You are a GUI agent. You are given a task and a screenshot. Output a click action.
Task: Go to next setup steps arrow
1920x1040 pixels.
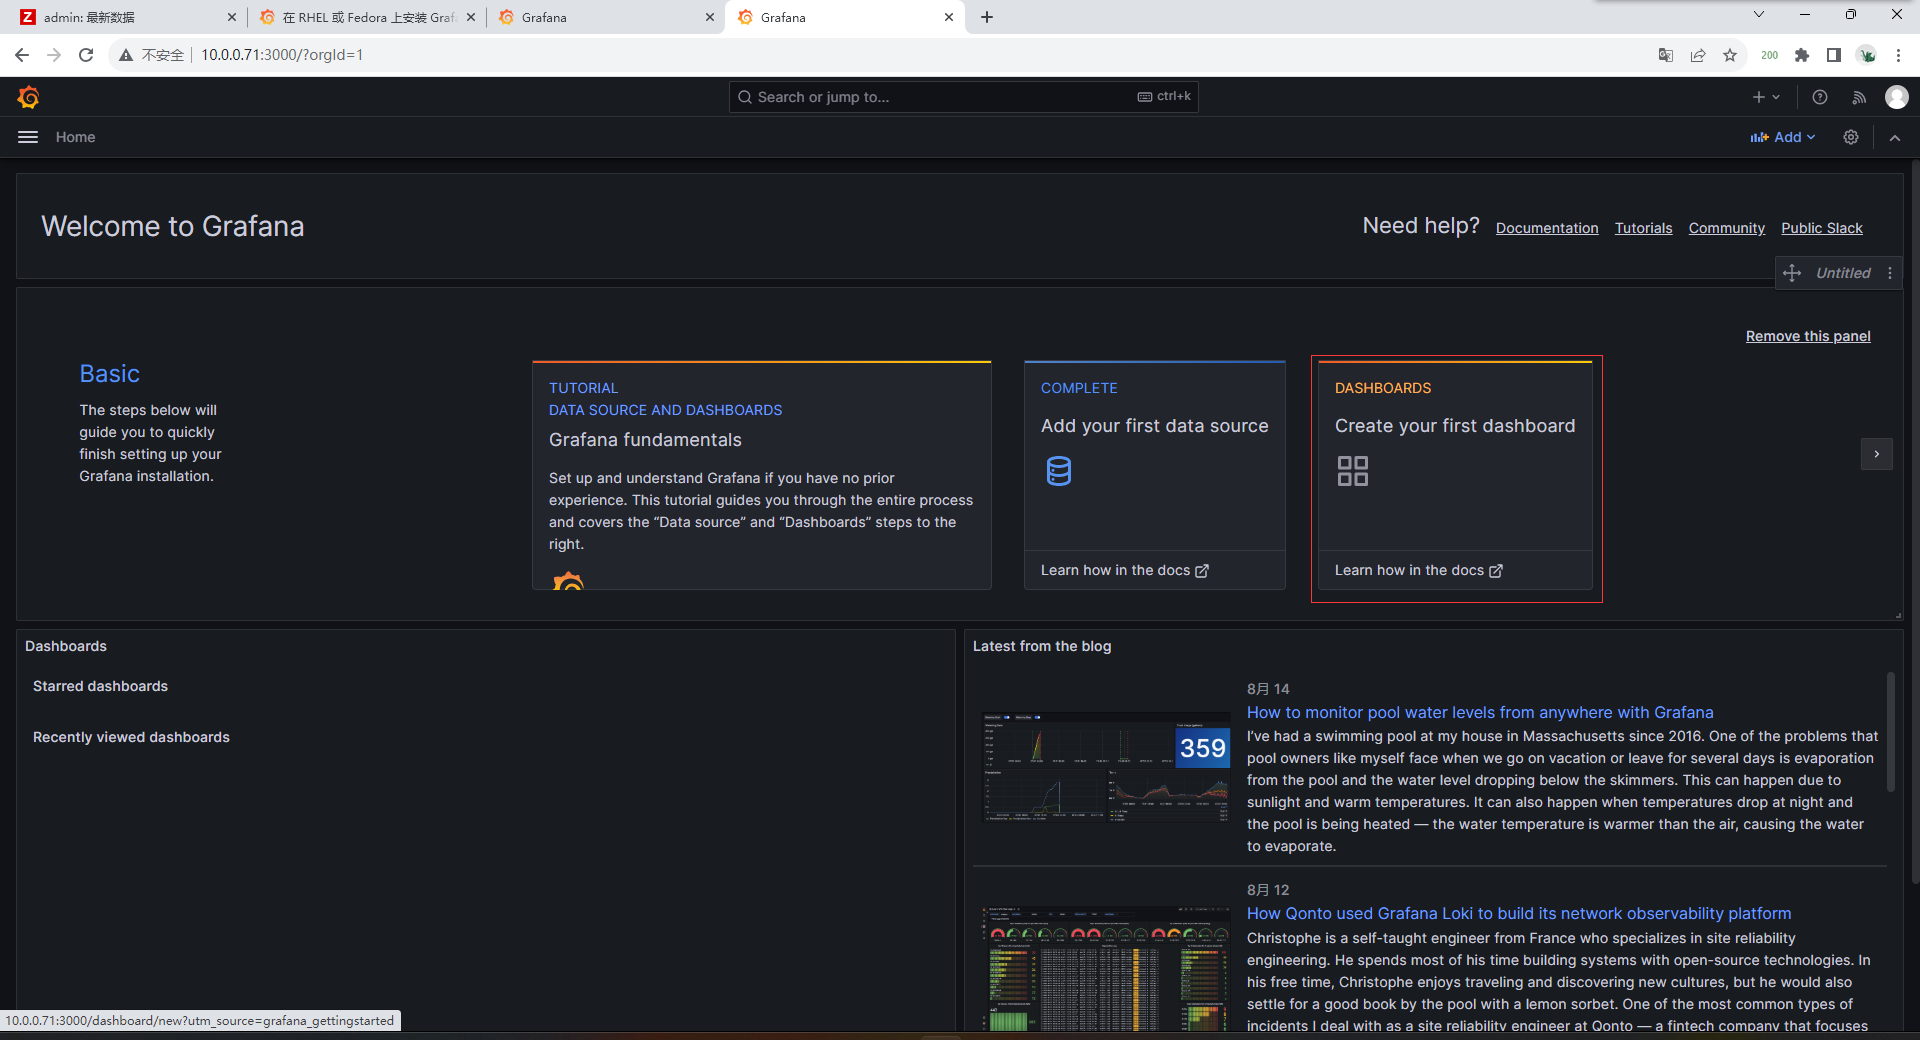[x=1877, y=454]
